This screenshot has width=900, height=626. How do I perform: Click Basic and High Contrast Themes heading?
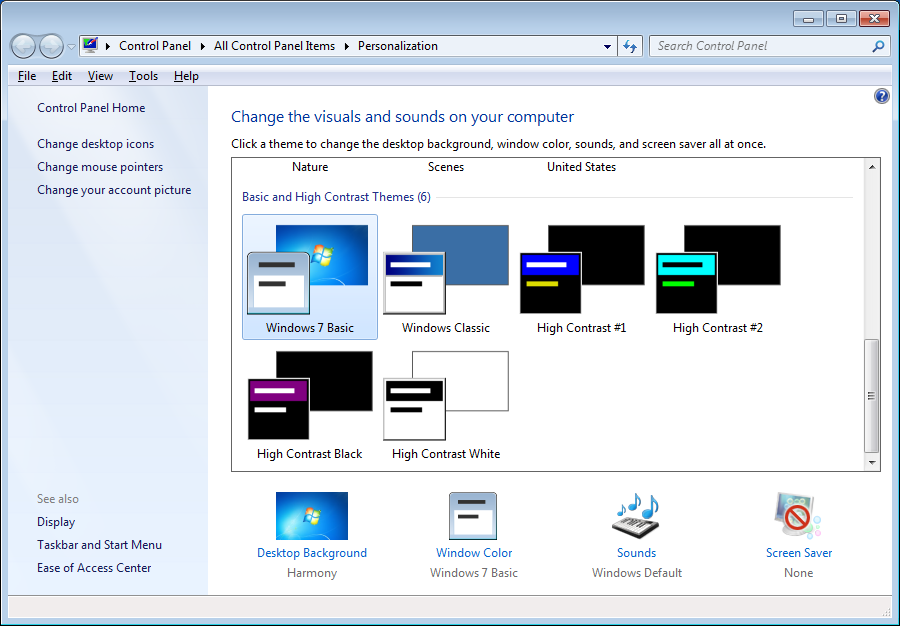click(x=336, y=197)
